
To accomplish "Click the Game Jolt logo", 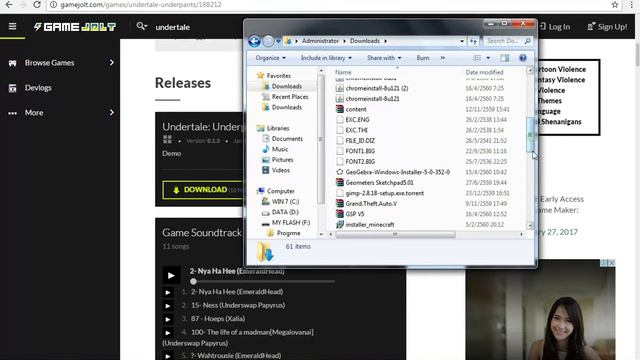I will point(75,27).
